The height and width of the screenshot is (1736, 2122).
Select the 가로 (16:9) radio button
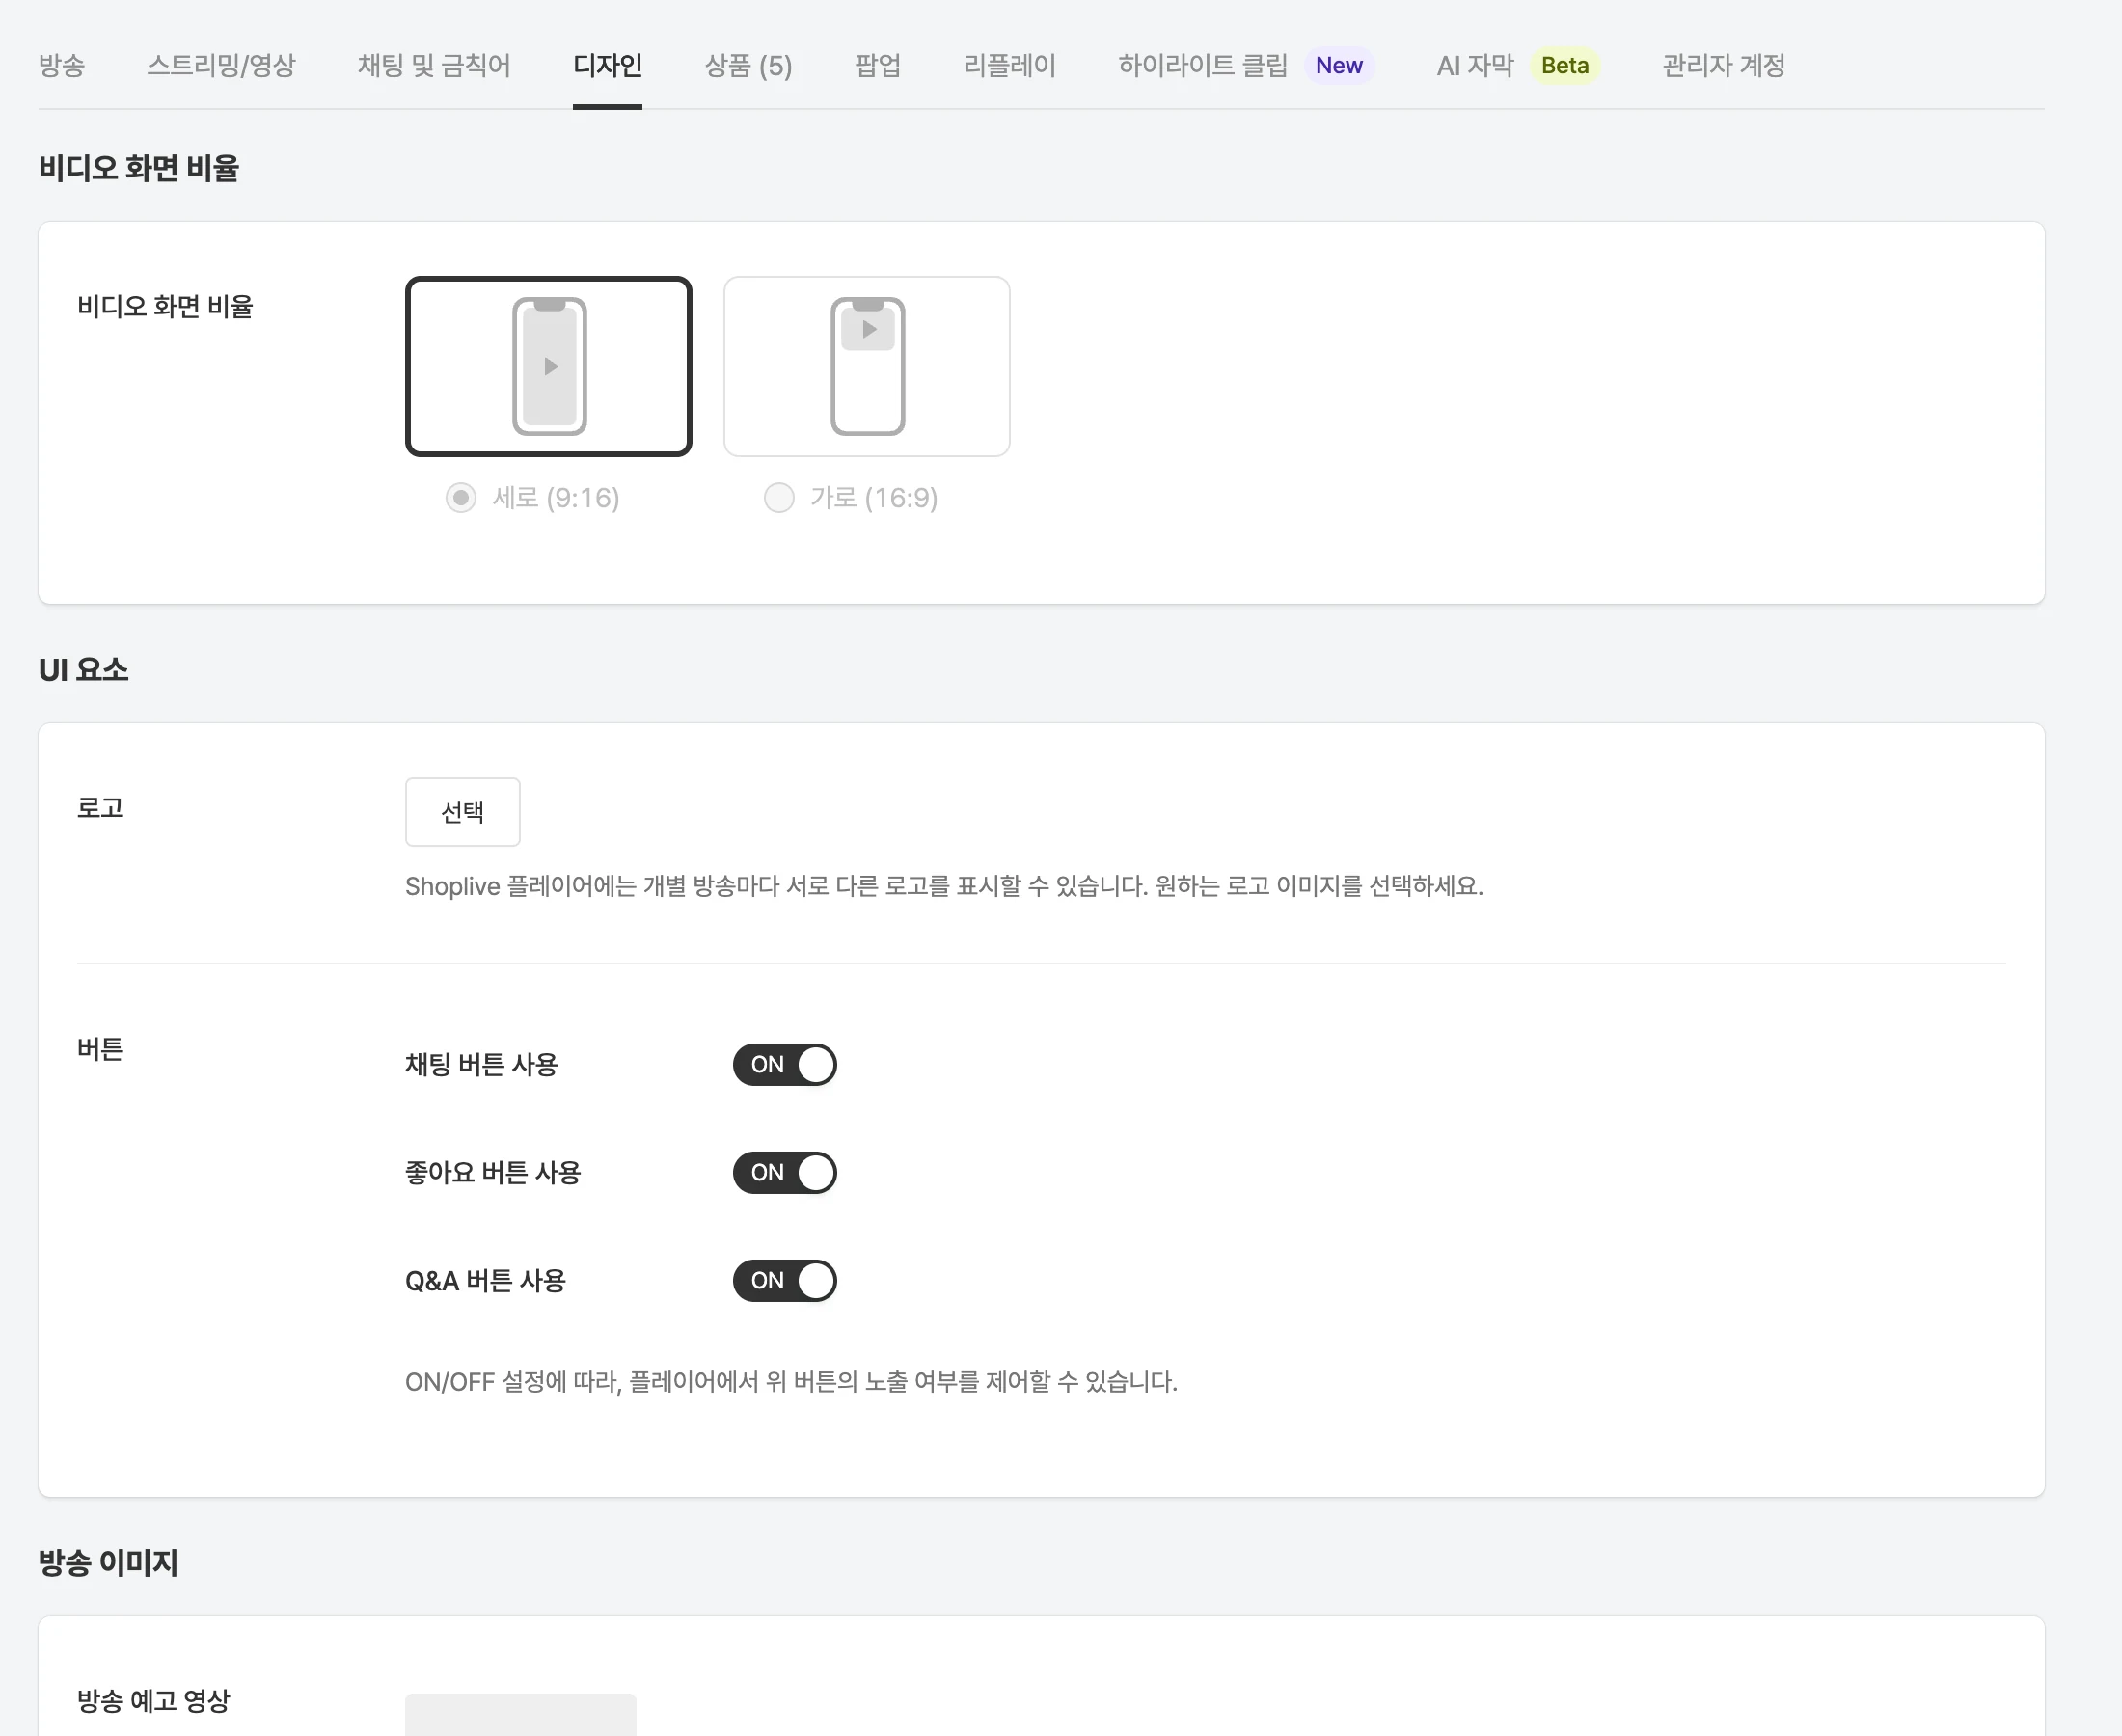778,497
